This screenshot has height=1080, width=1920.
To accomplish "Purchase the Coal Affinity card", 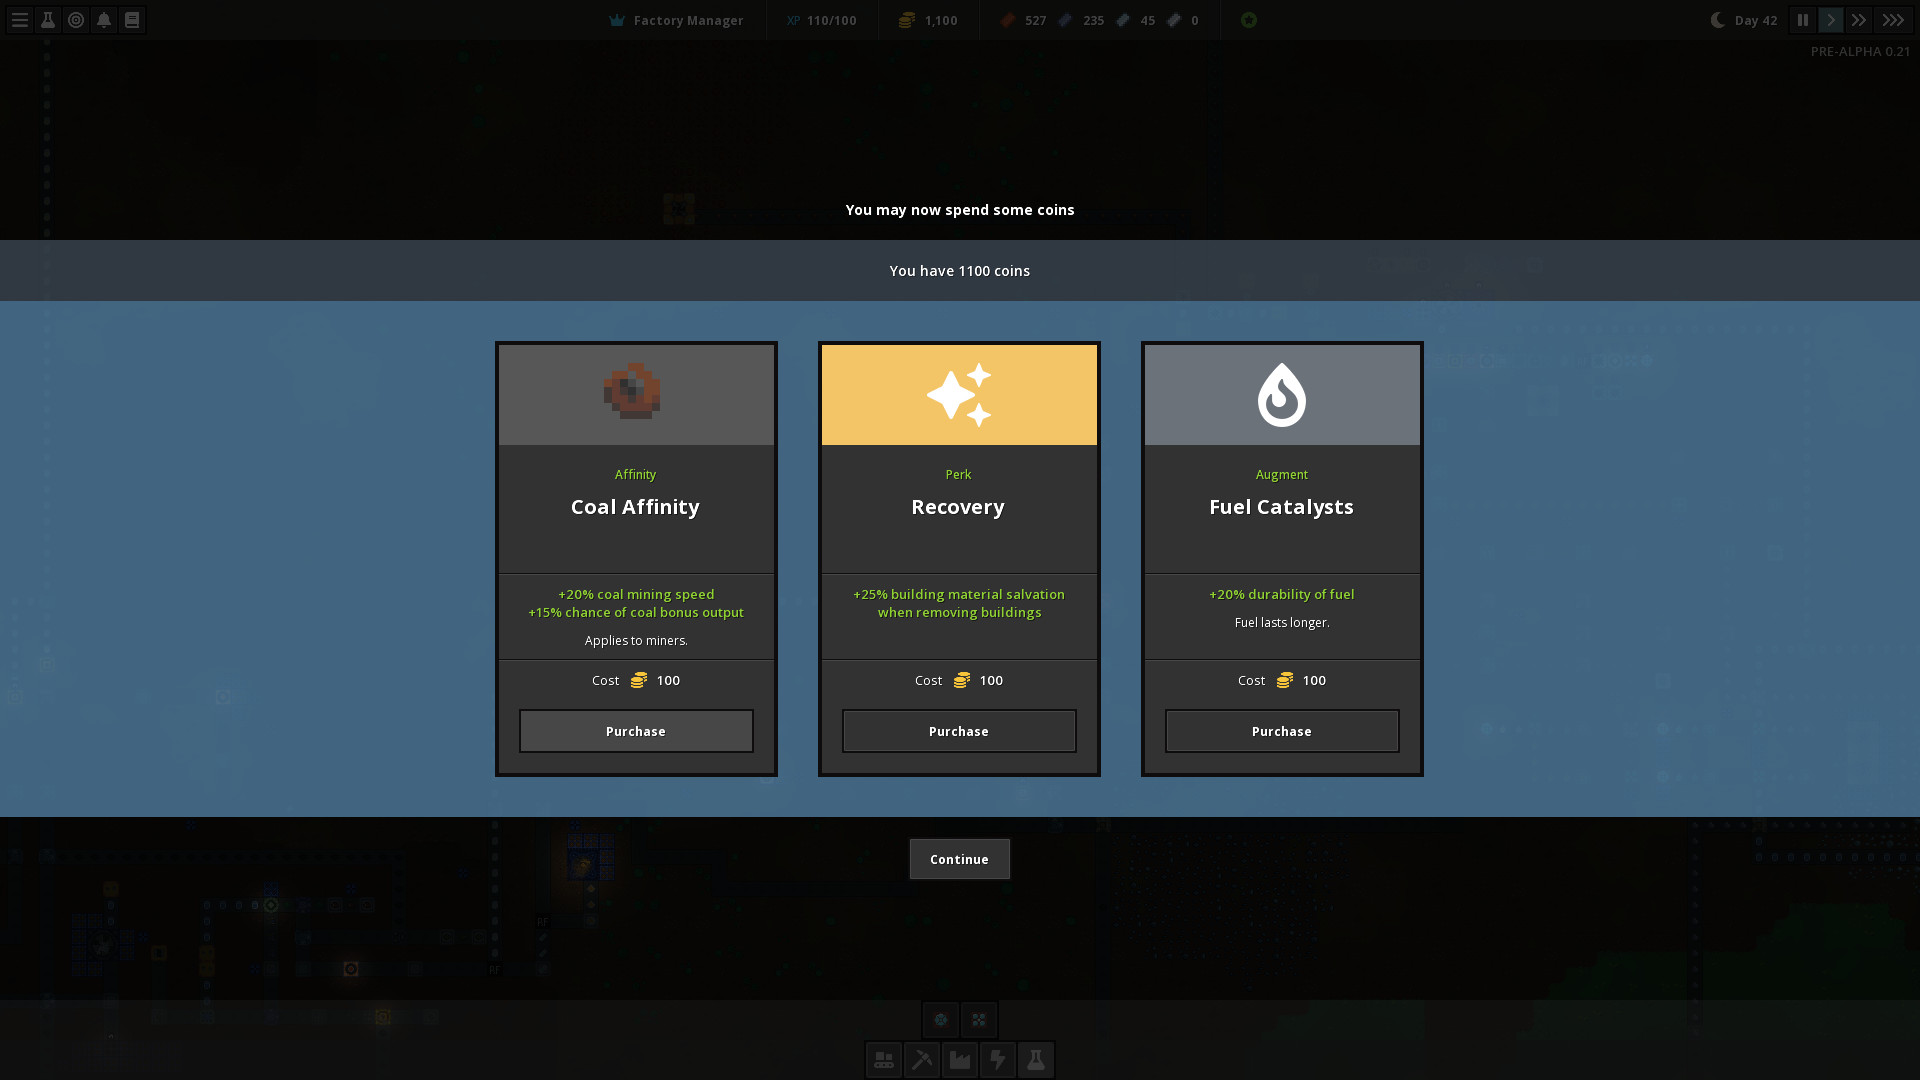I will click(x=636, y=731).
